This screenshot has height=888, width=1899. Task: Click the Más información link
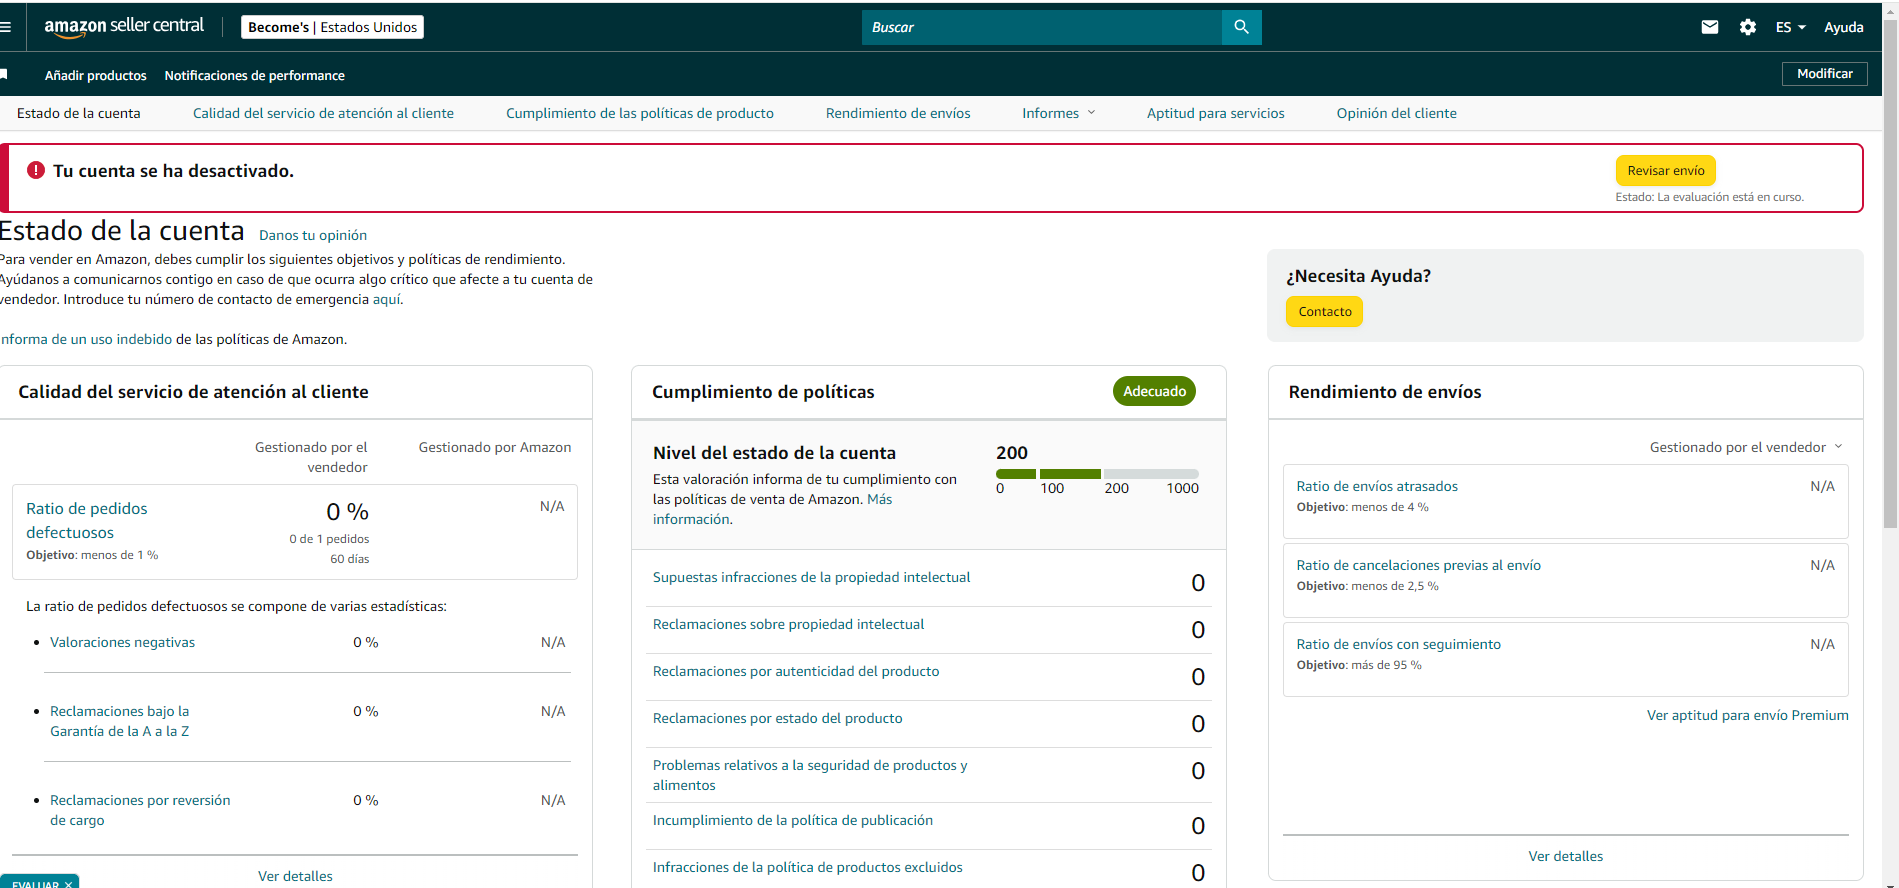[773, 509]
